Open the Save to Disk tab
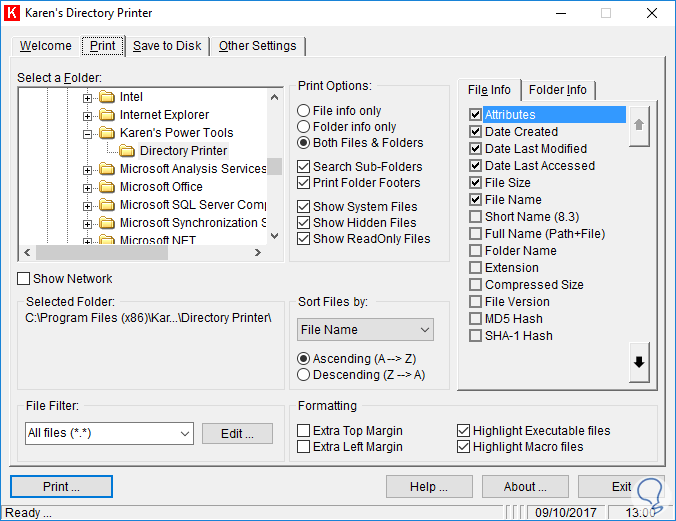 [x=167, y=46]
